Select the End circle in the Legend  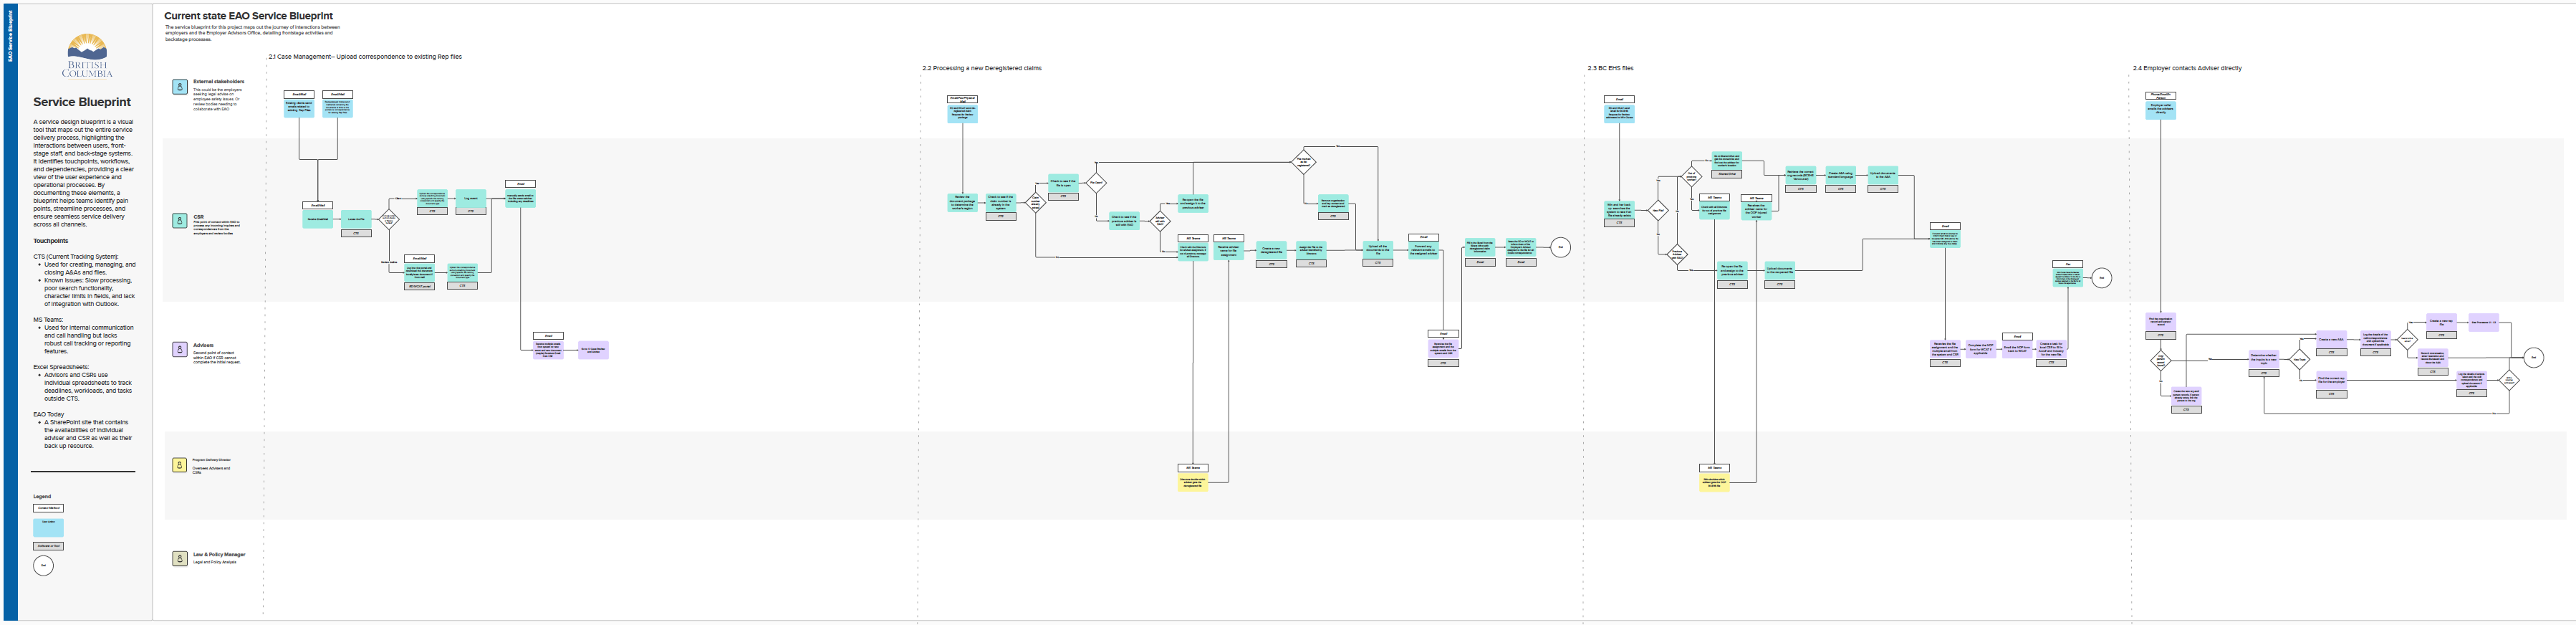click(43, 565)
